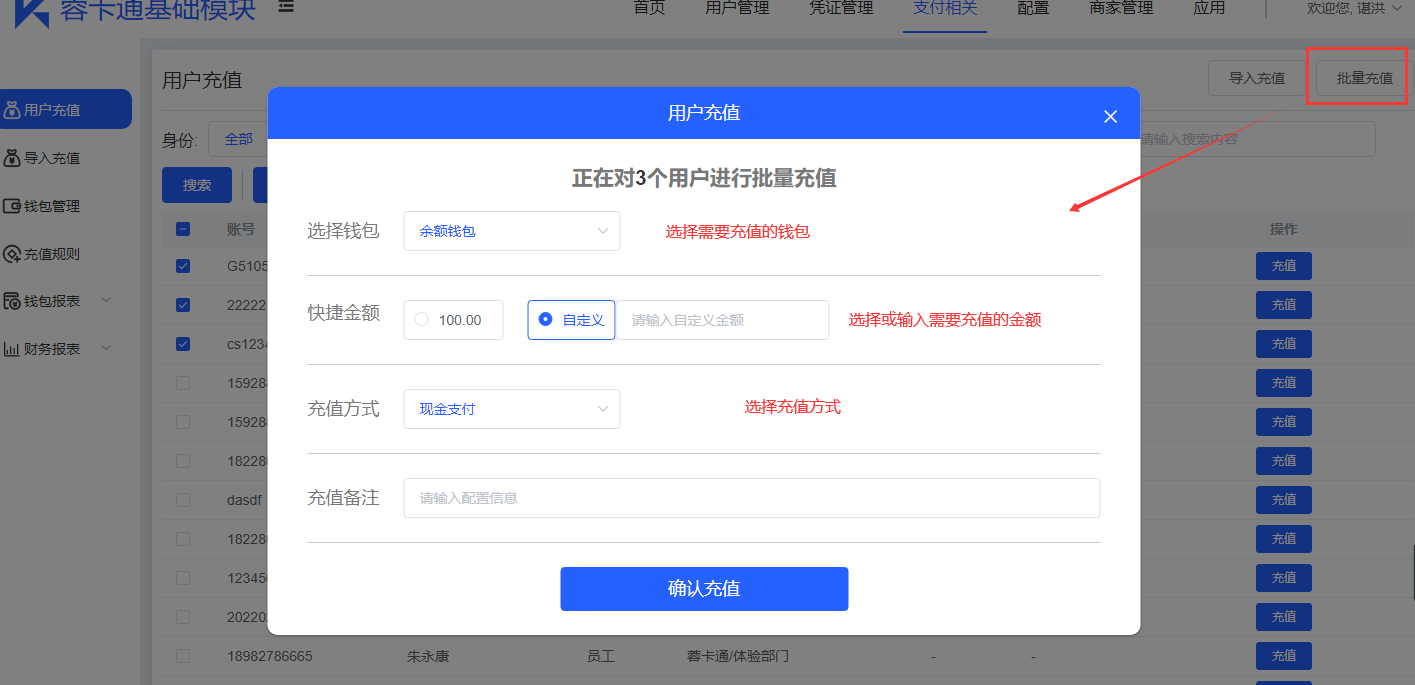Click the 批量充值 button

(x=1364, y=78)
